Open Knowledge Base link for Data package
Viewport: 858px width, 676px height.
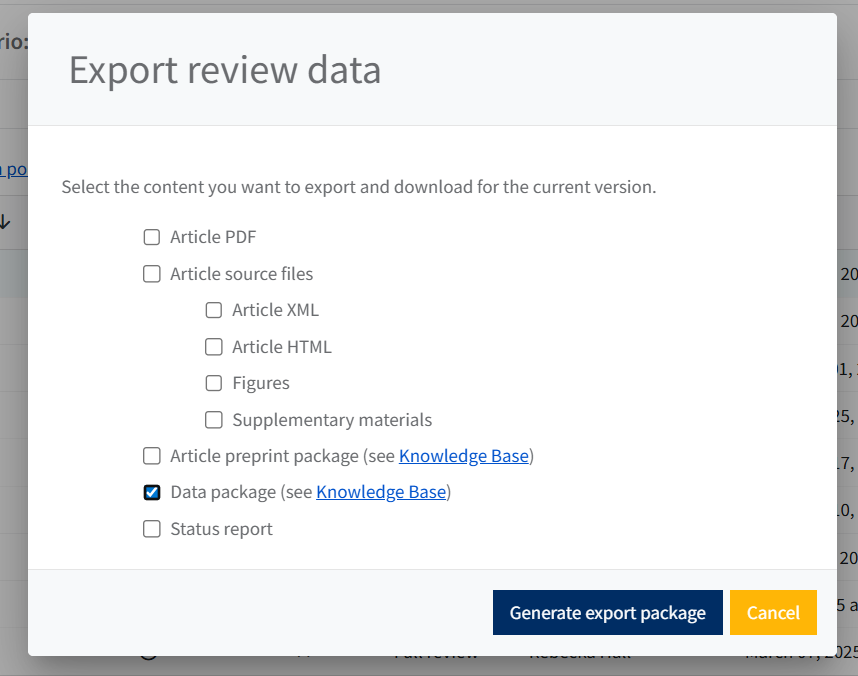click(x=380, y=492)
